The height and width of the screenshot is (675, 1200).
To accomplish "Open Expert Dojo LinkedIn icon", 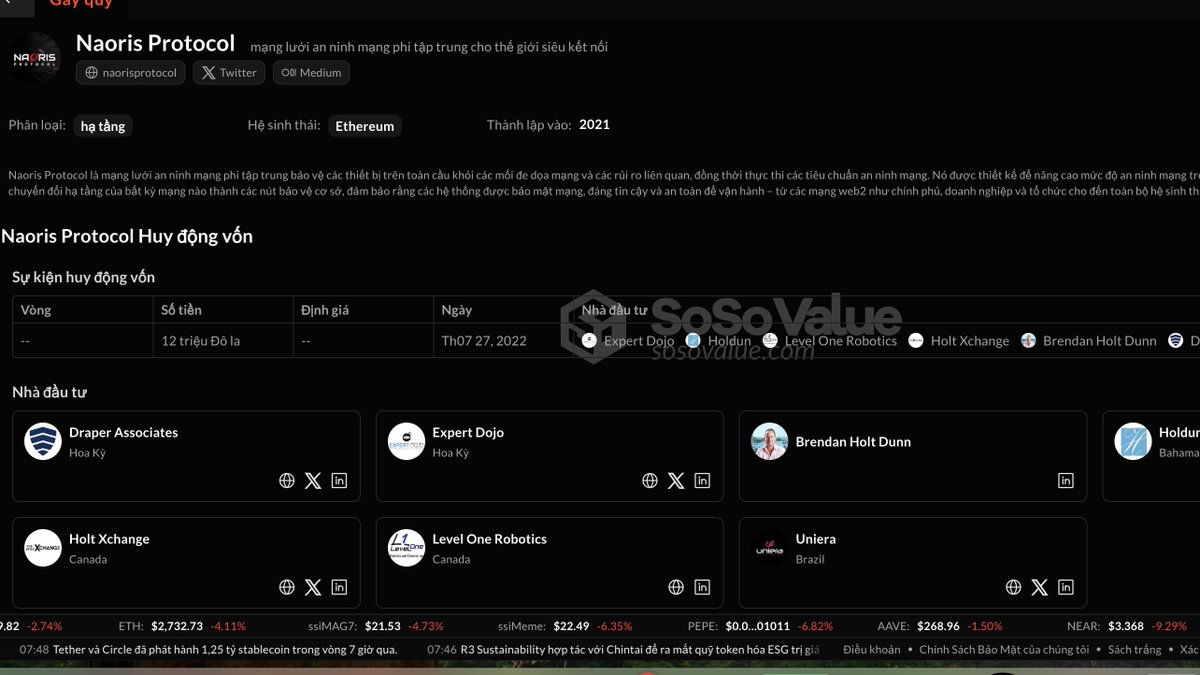I will [702, 481].
